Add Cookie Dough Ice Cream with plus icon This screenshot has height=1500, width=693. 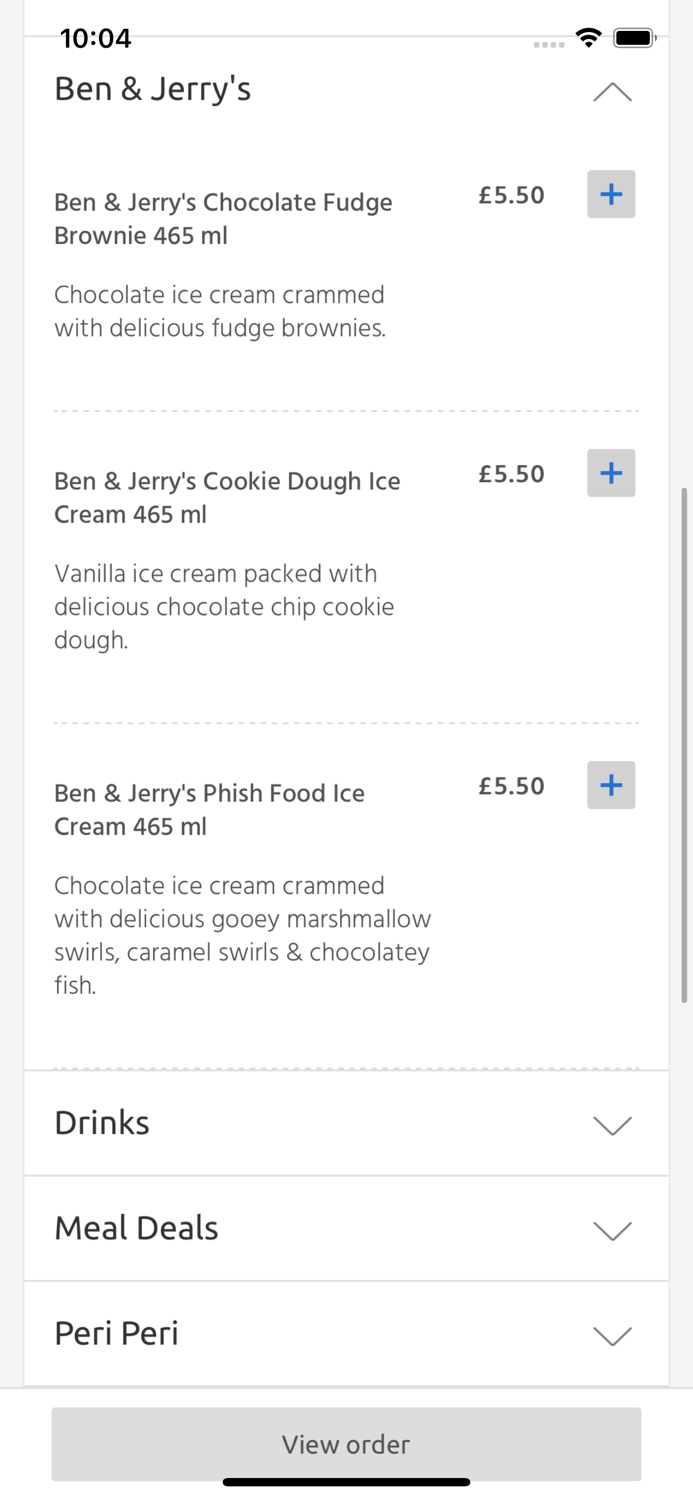click(611, 473)
